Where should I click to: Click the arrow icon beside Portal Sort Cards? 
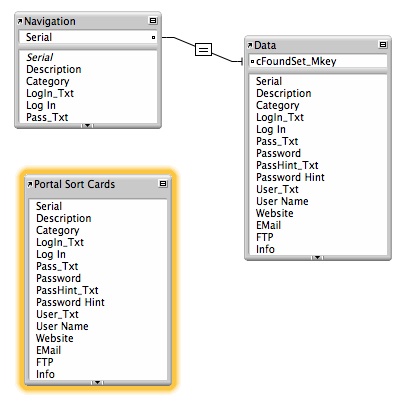(x=30, y=184)
